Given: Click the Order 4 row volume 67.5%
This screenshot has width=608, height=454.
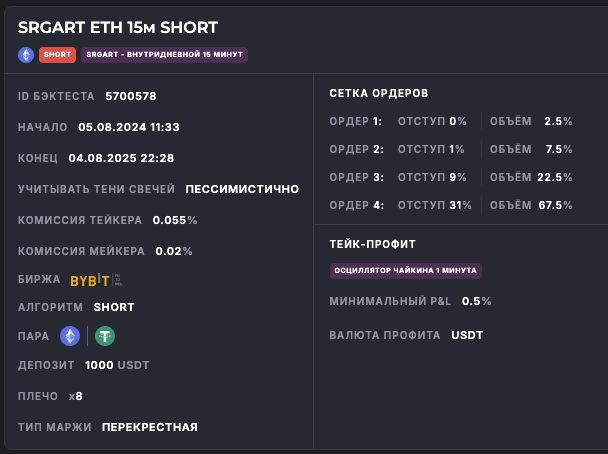Looking at the screenshot, I should (x=558, y=205).
